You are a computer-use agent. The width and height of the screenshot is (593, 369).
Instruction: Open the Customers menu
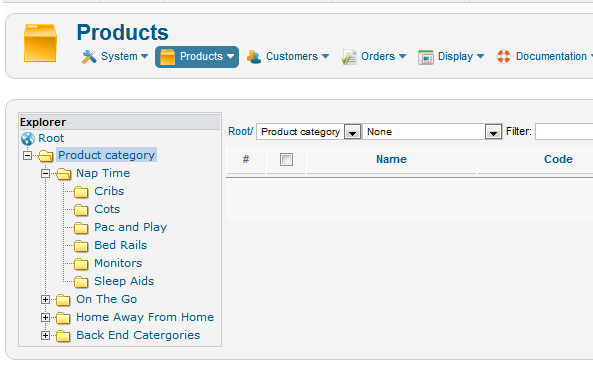[287, 57]
